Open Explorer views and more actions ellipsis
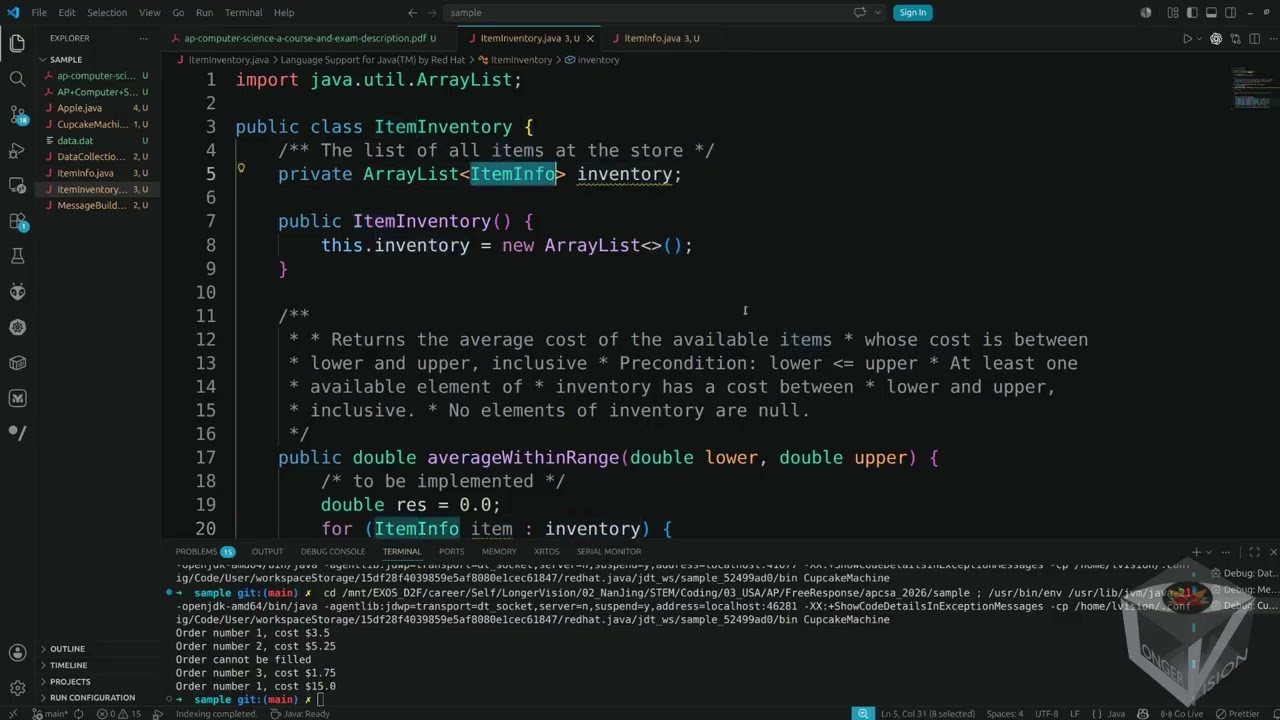 pyautogui.click(x=145, y=39)
